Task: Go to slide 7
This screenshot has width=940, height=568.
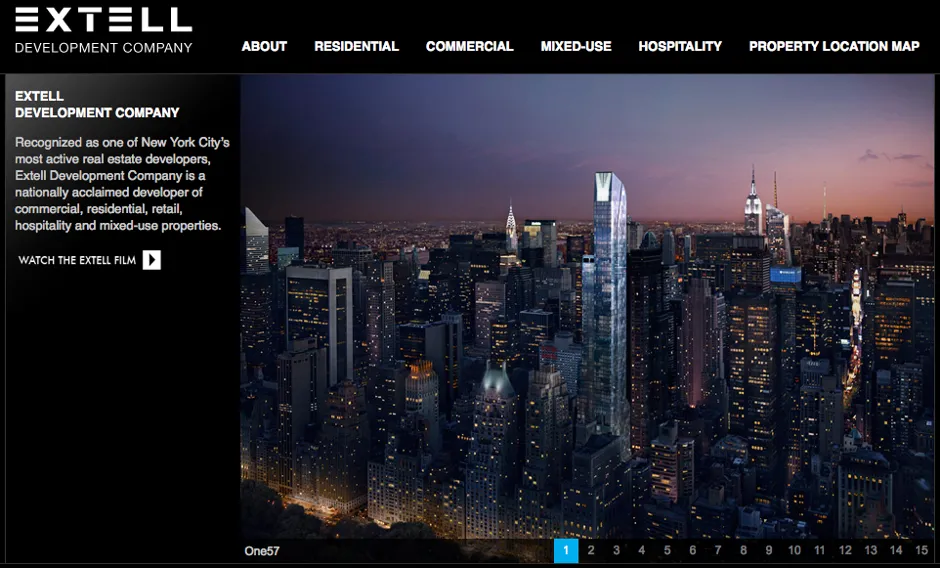Action: (x=718, y=551)
